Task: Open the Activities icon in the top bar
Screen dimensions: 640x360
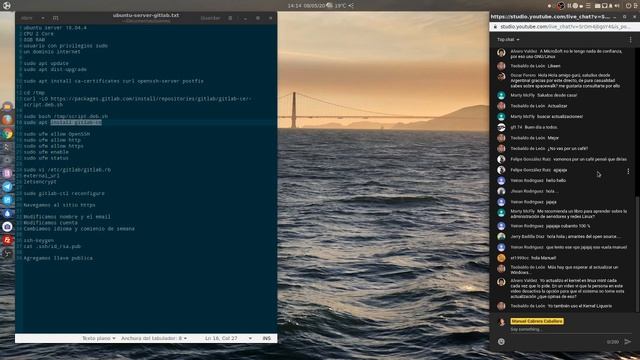Action: click(x=7, y=5)
